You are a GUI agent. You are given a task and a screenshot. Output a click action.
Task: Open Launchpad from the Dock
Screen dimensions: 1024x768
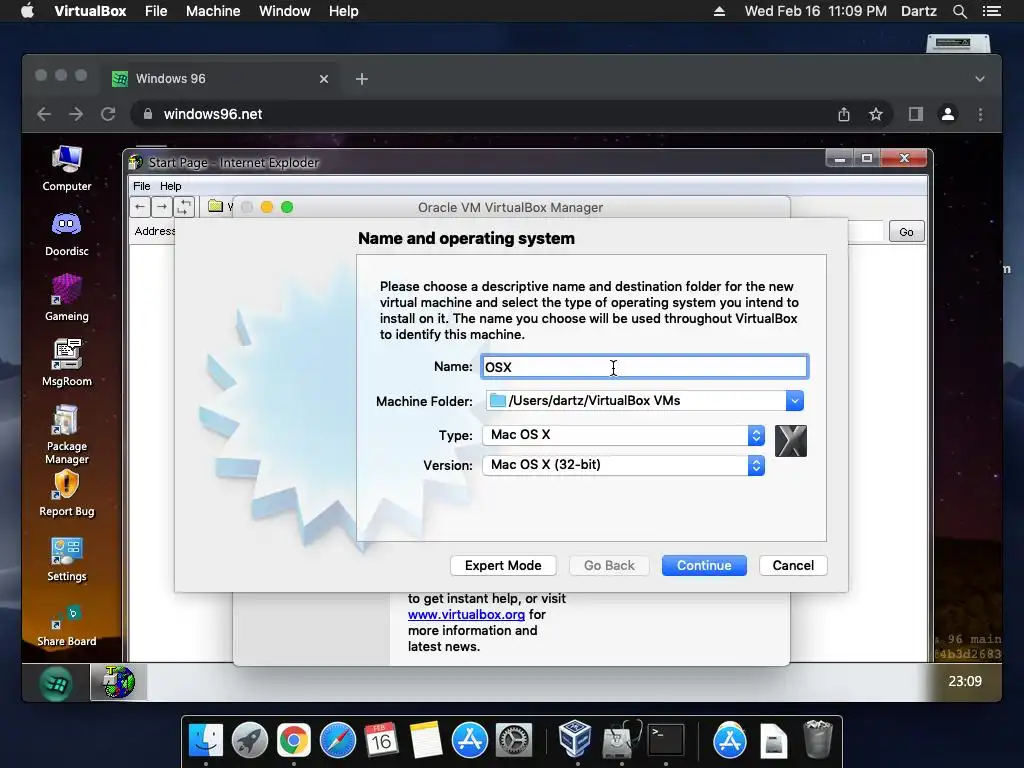[249, 741]
